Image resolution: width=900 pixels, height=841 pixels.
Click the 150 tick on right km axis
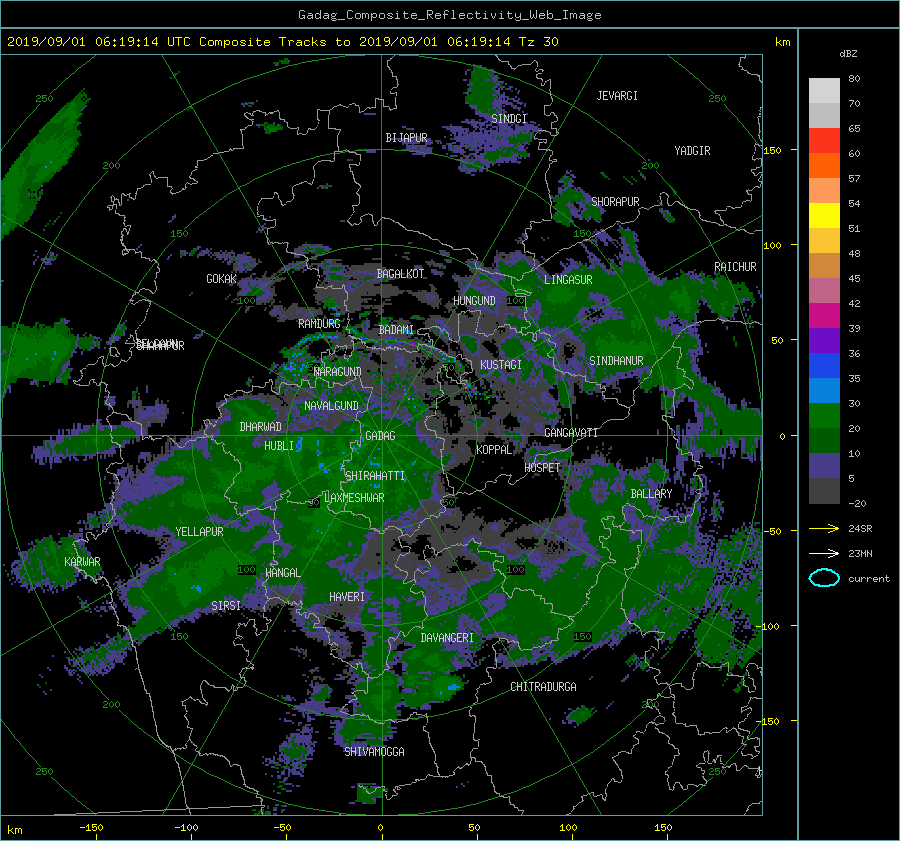click(772, 150)
